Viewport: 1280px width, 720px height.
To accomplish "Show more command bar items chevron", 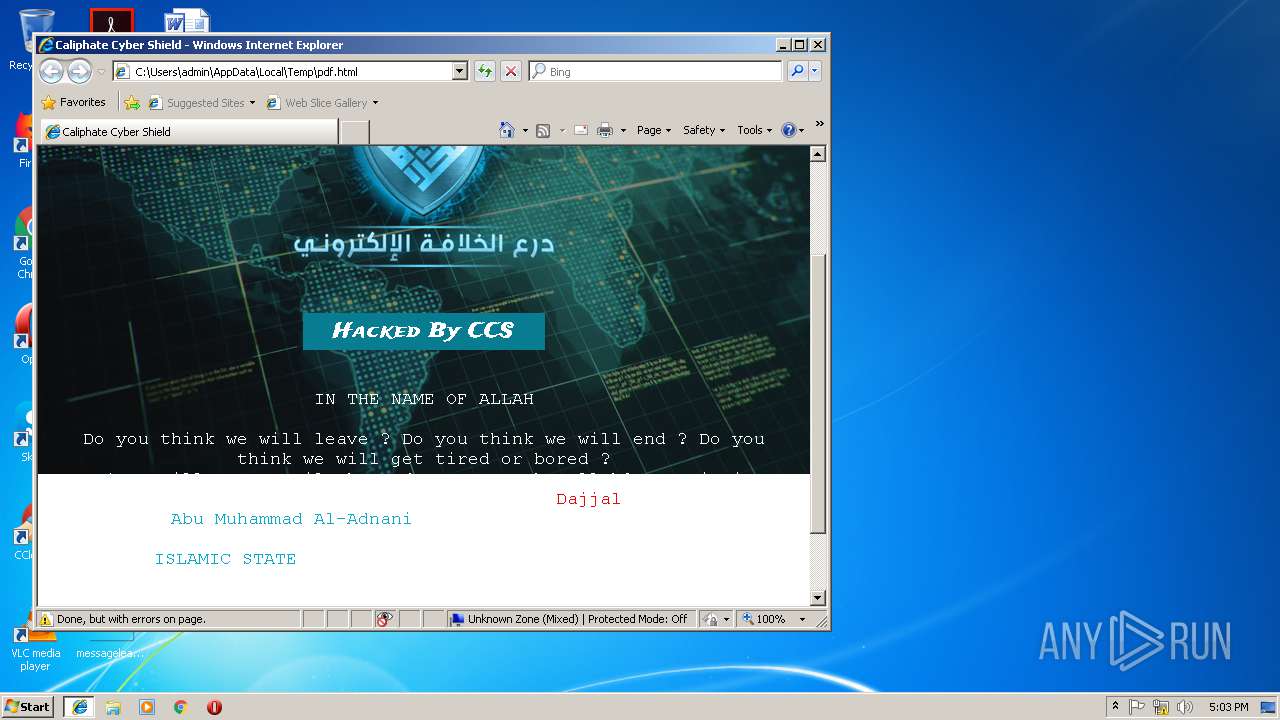I will [819, 125].
